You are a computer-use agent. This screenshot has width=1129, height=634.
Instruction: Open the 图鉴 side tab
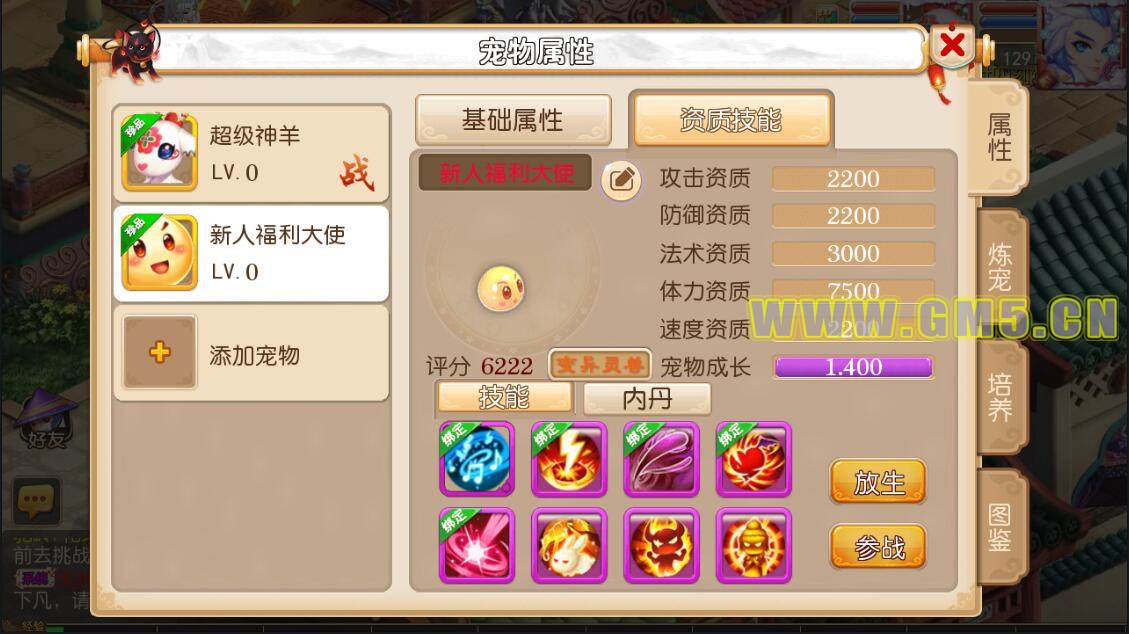tap(999, 527)
